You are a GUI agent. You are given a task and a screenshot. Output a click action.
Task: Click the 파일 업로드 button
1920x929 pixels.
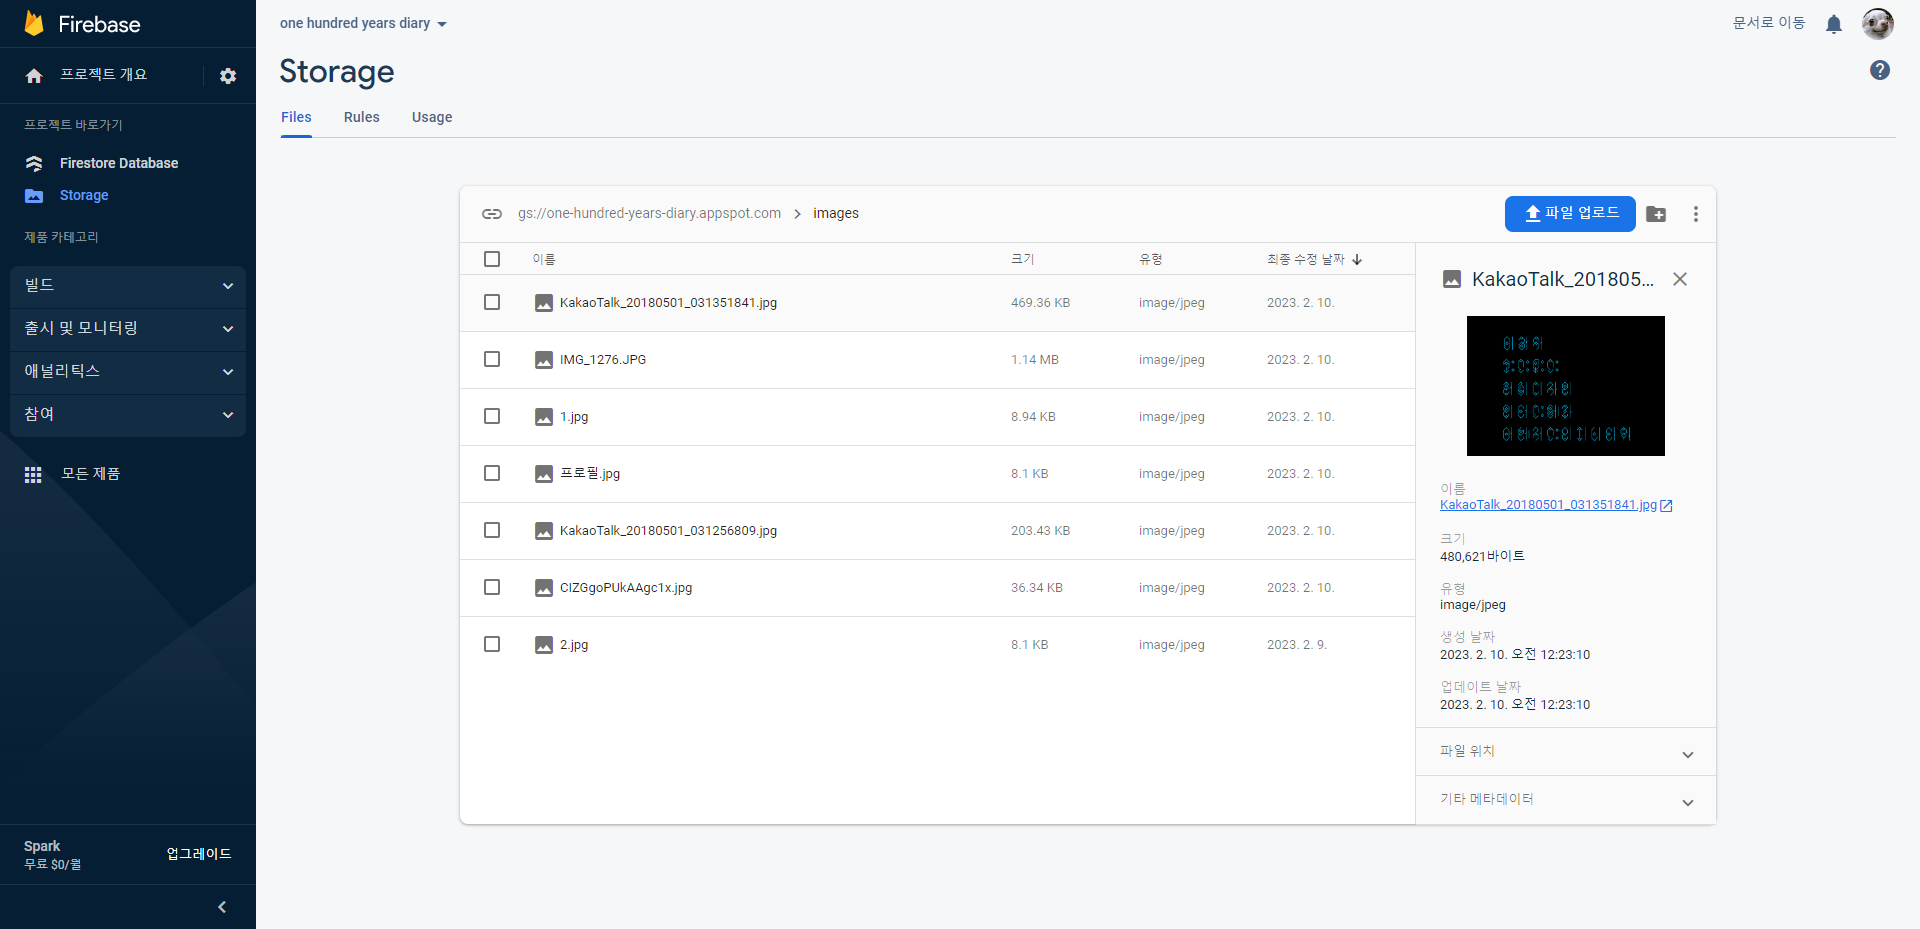coord(1570,214)
